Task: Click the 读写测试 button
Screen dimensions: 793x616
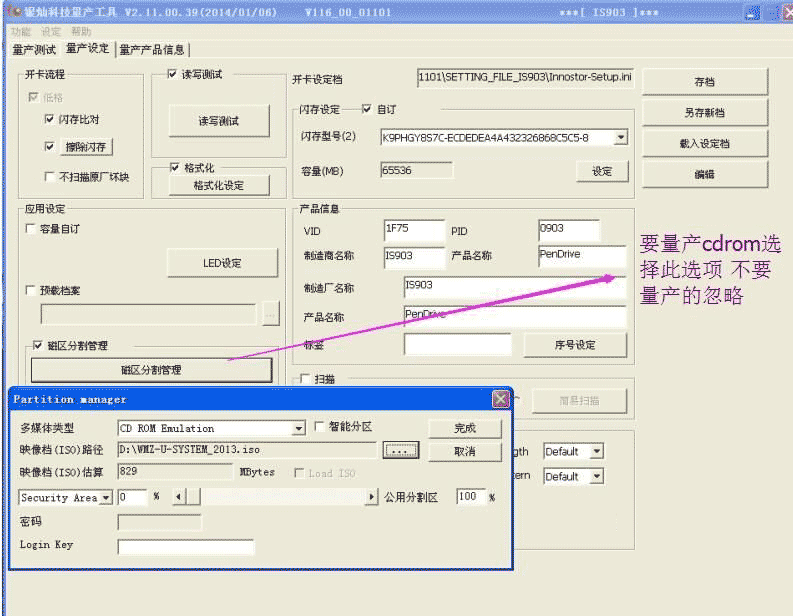Action: [218, 121]
